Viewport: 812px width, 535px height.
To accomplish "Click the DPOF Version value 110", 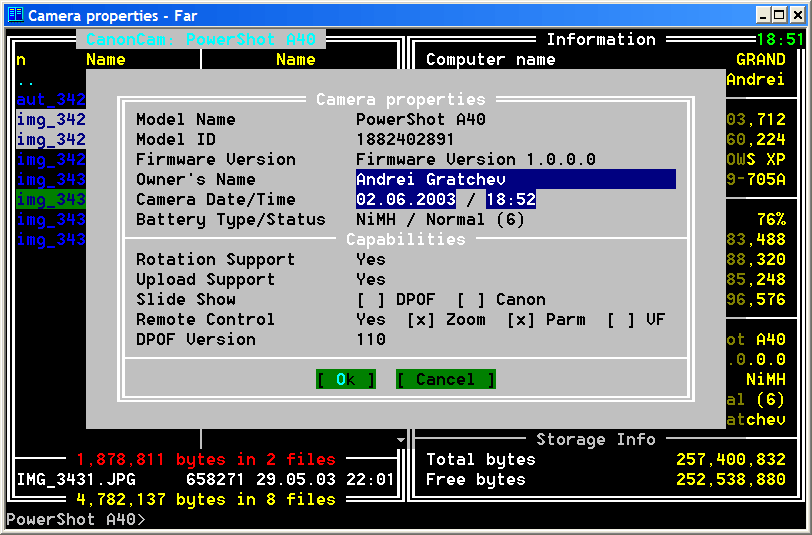I will tap(371, 340).
